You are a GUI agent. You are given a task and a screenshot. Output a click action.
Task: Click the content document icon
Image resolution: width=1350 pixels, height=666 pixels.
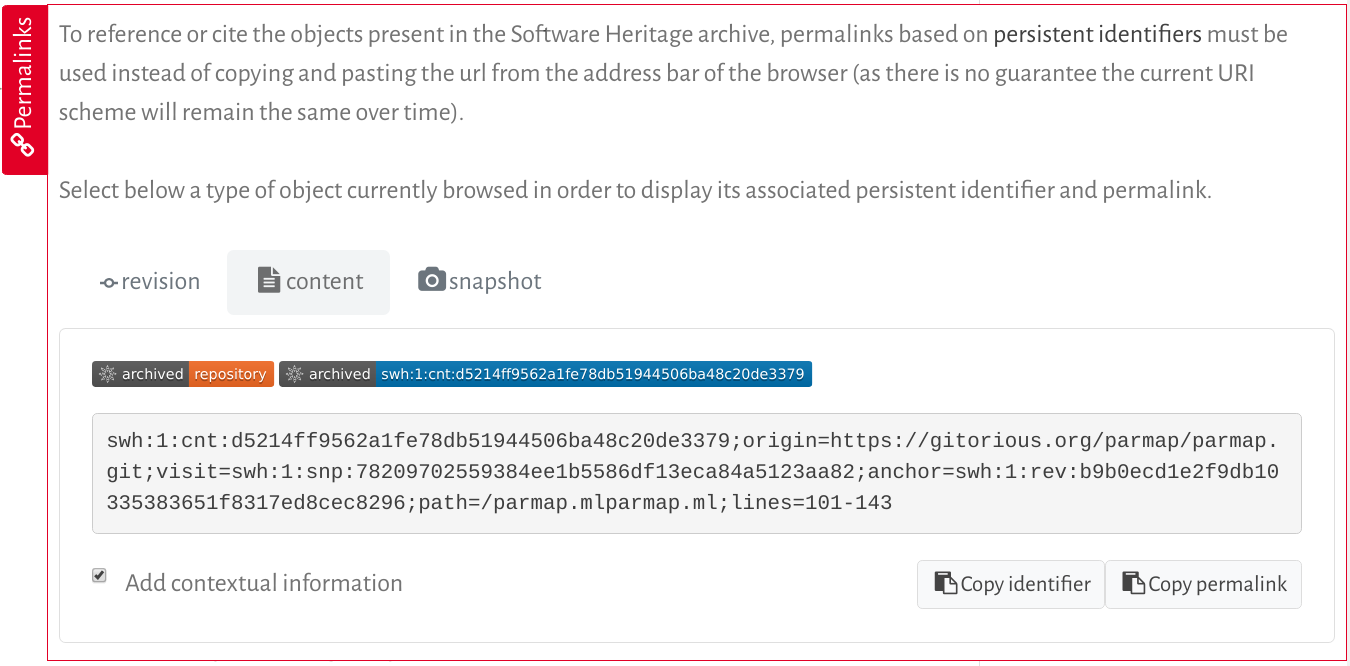(269, 281)
